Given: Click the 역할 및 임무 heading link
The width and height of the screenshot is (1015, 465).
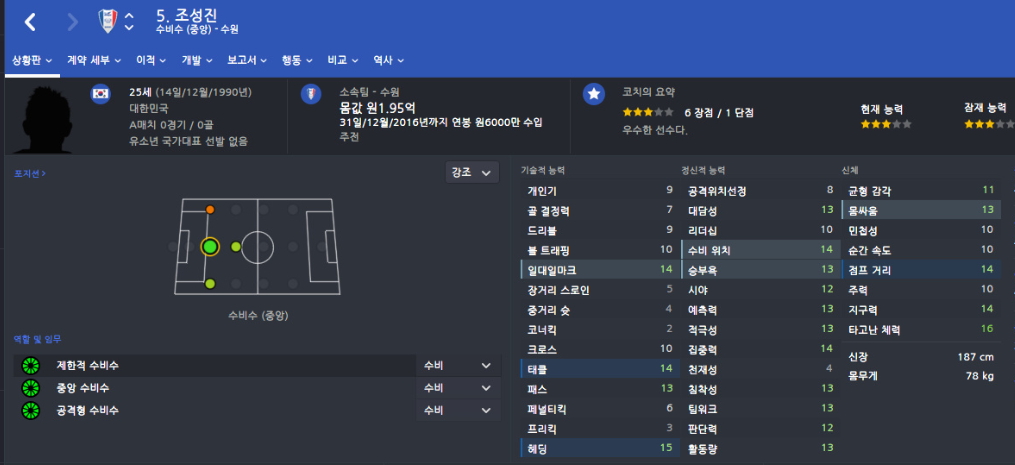Looking at the screenshot, I should [x=38, y=339].
